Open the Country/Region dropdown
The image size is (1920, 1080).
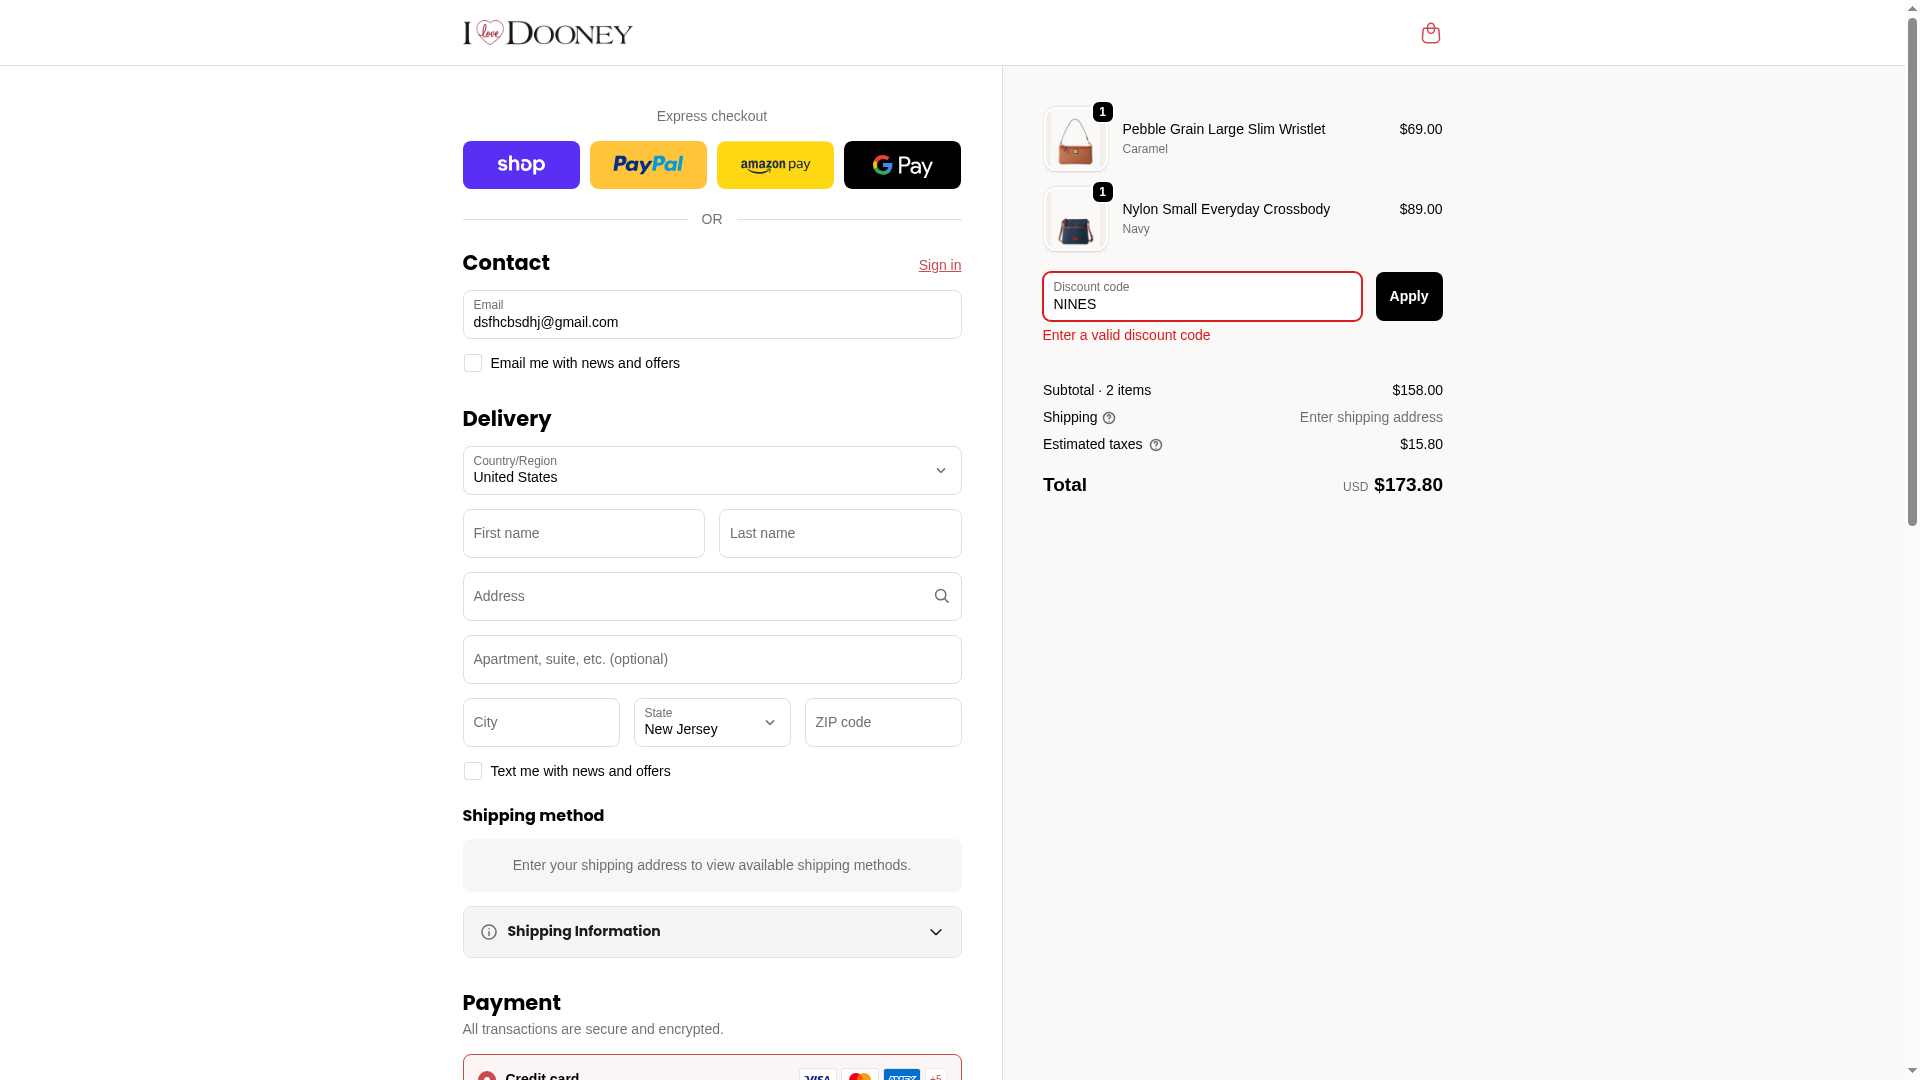[x=712, y=470]
